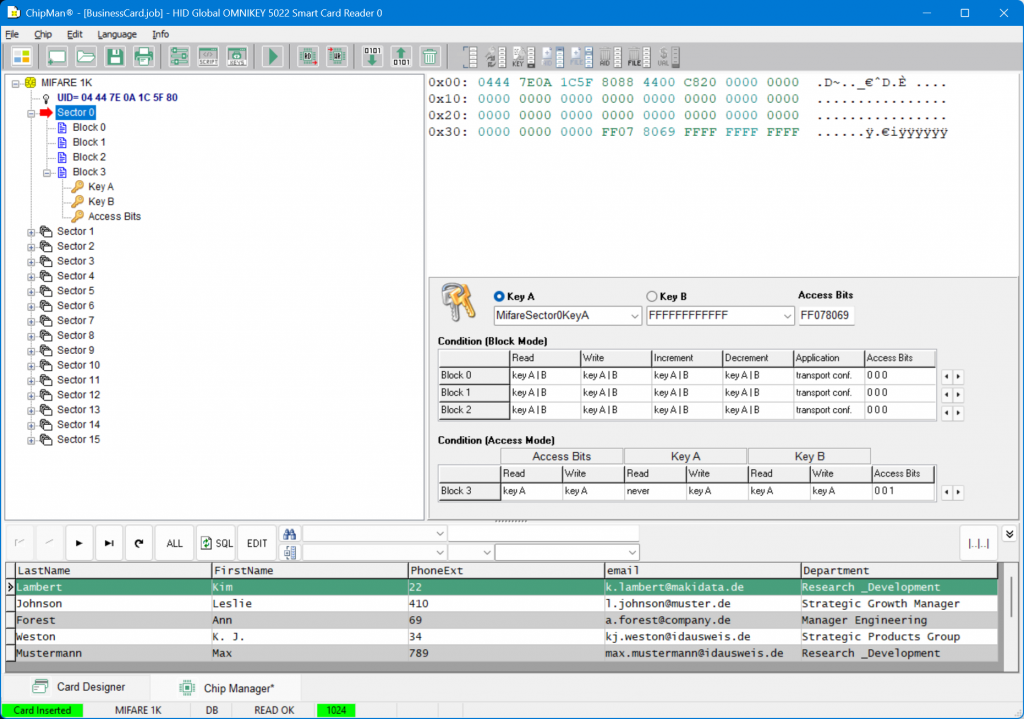Select the Key A radio button

click(500, 297)
